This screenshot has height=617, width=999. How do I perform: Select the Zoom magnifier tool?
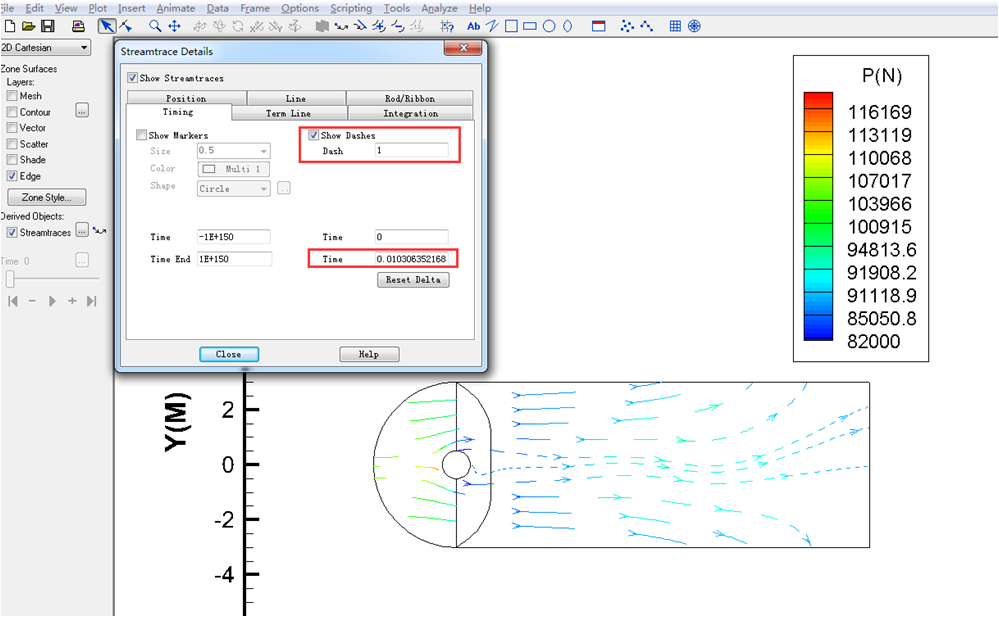pos(155,26)
